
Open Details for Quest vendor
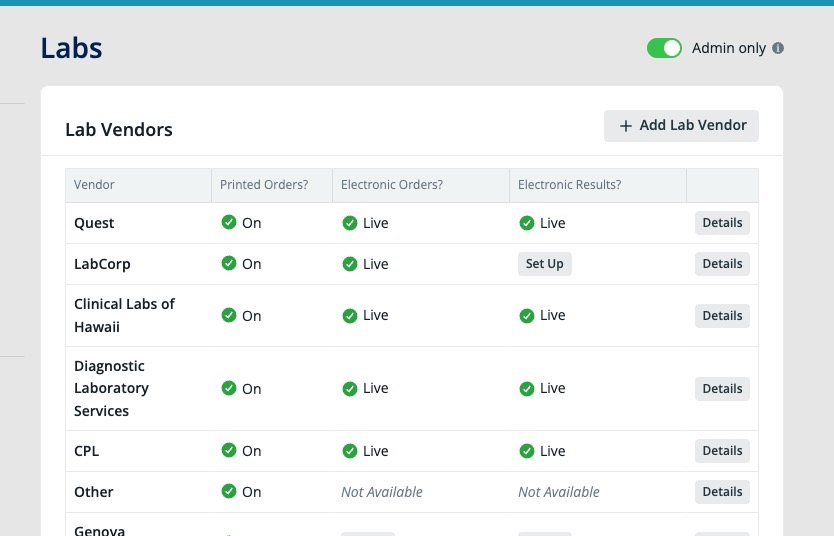click(722, 223)
